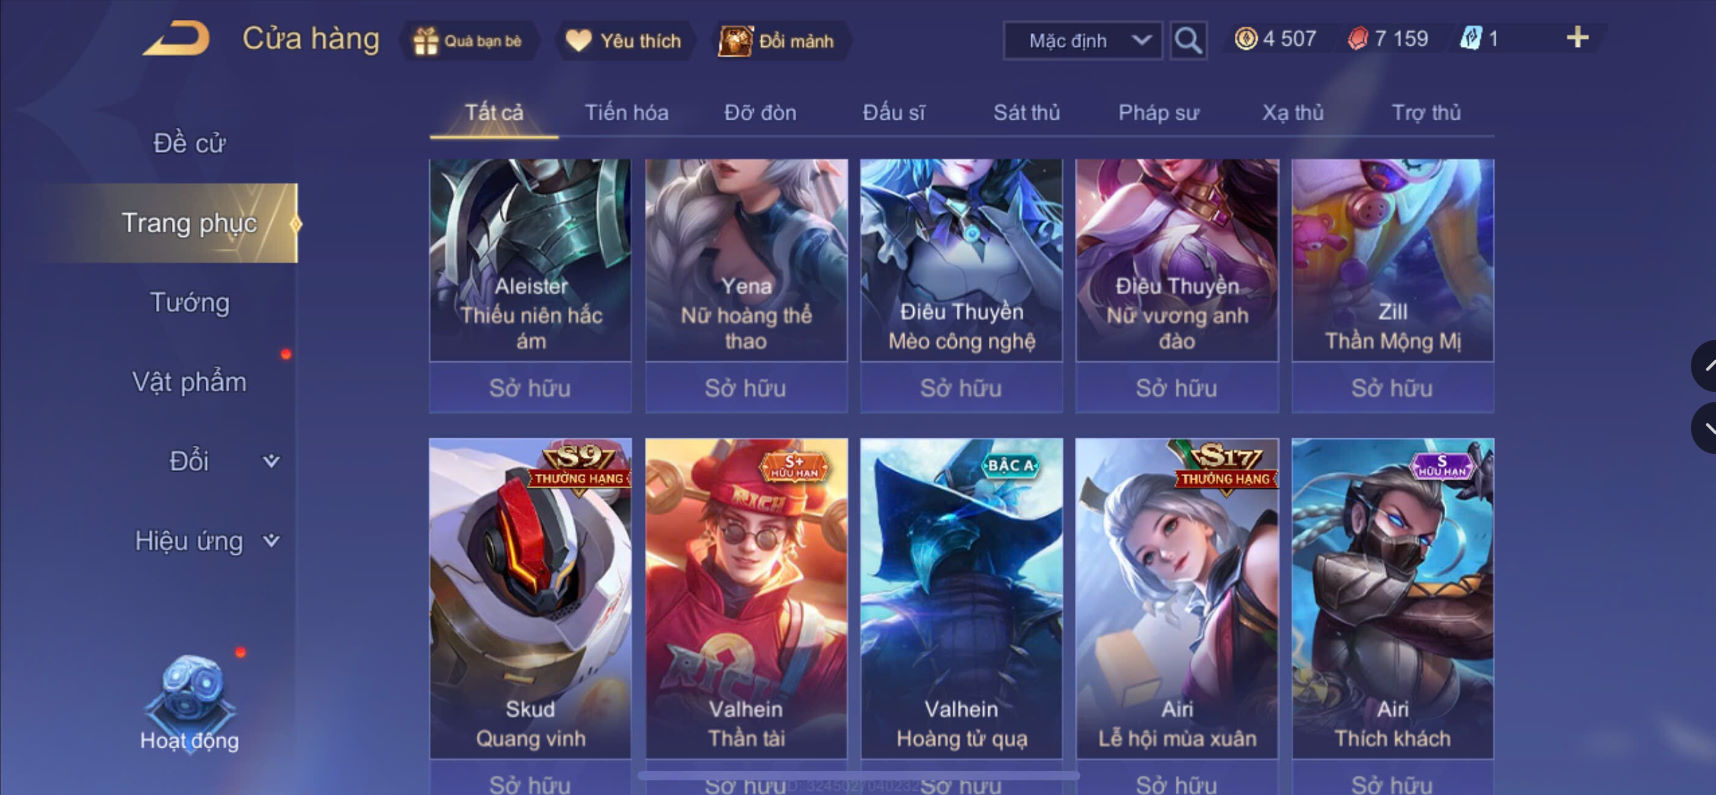Click Sở hữu under Aleister skin
This screenshot has height=795, width=1716.
pyautogui.click(x=530, y=388)
